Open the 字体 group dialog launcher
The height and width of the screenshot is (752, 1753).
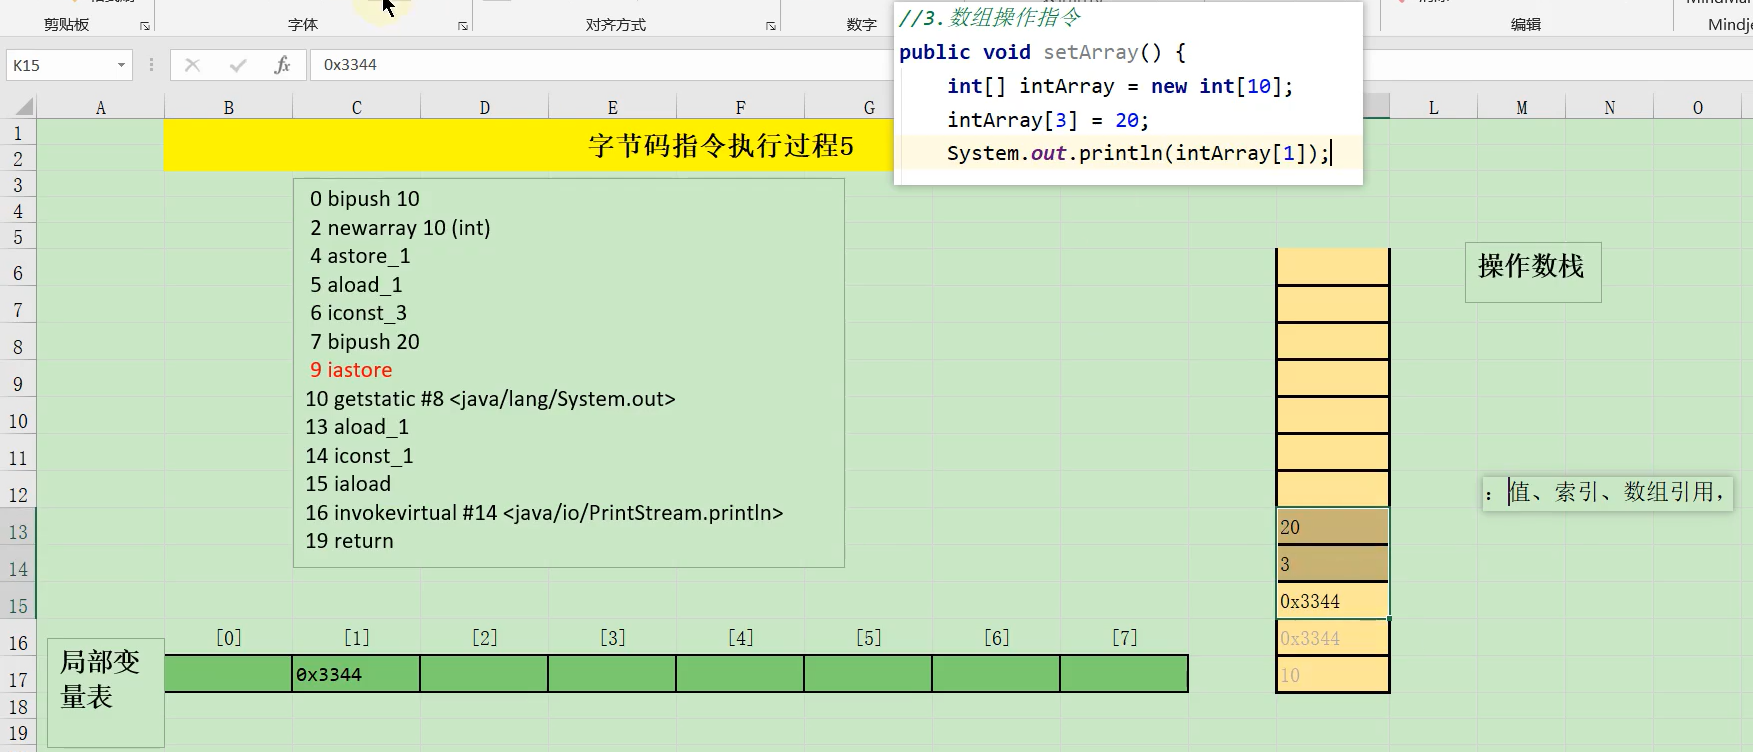[x=463, y=26]
